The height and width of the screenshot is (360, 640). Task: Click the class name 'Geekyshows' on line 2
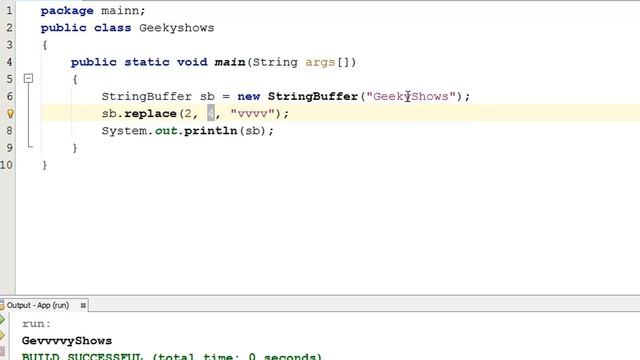pyautogui.click(x=176, y=28)
